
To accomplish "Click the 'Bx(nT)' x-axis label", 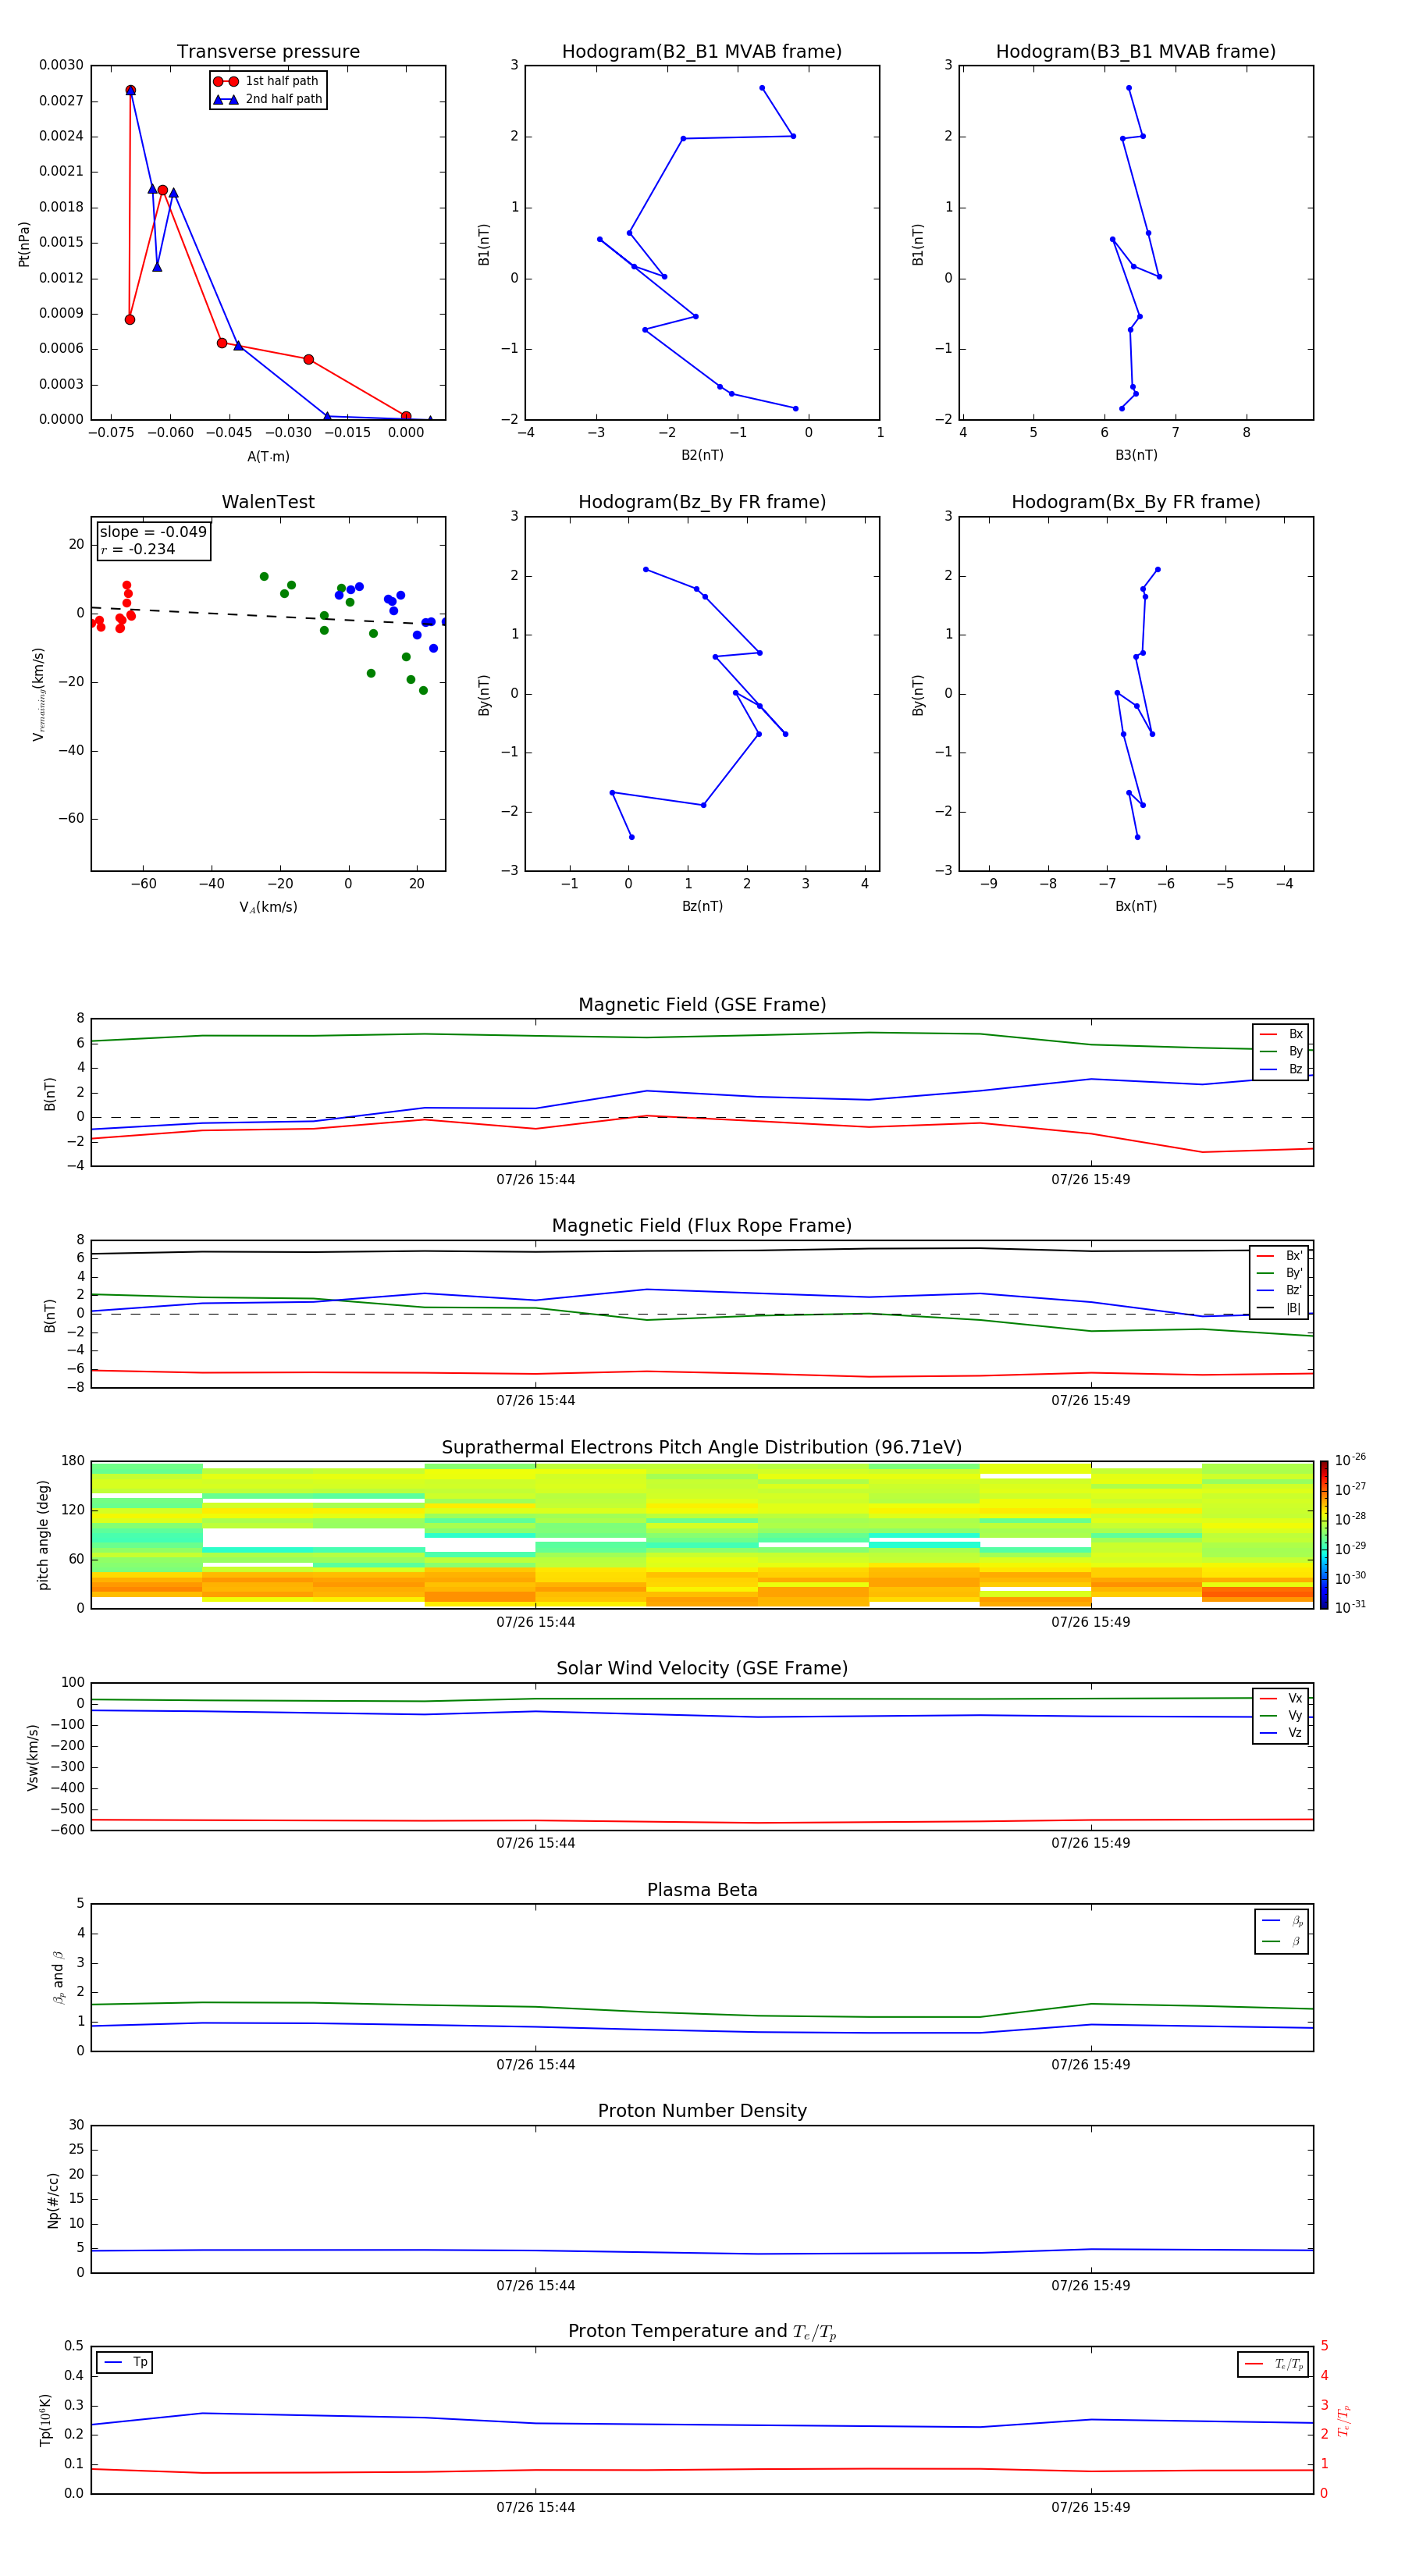I will point(1136,906).
